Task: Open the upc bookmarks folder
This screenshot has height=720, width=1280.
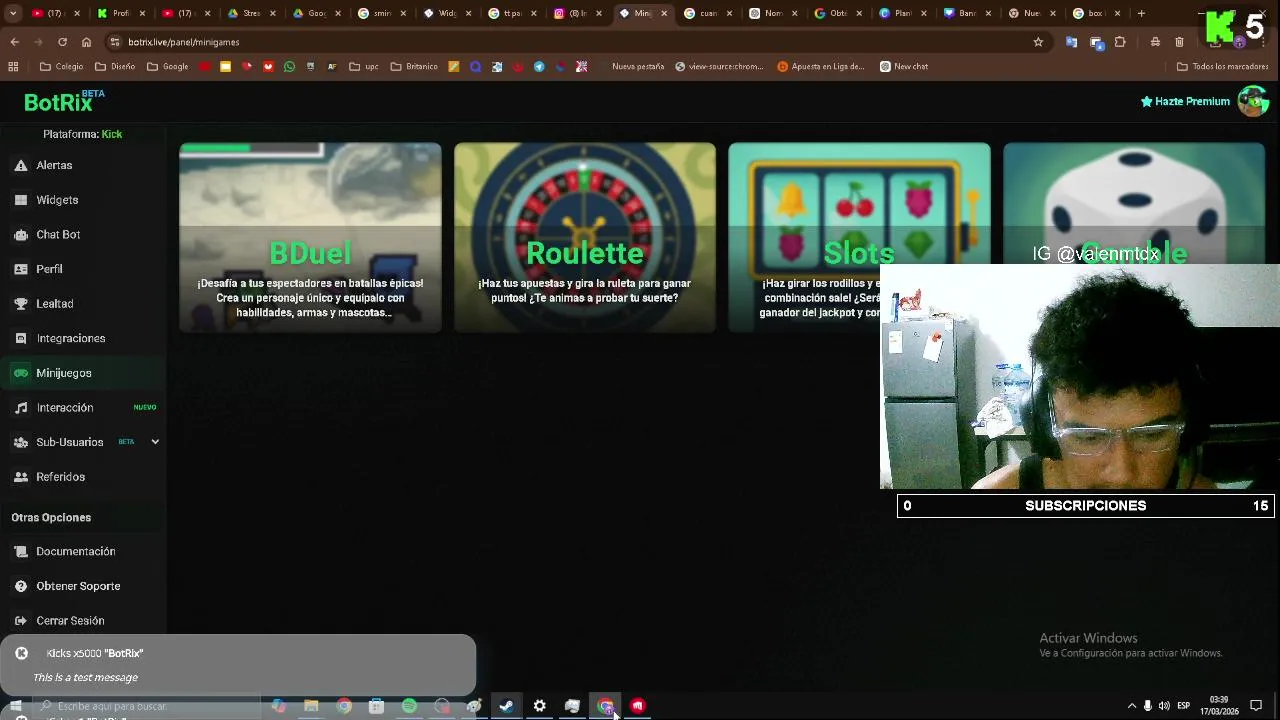Action: point(363,66)
